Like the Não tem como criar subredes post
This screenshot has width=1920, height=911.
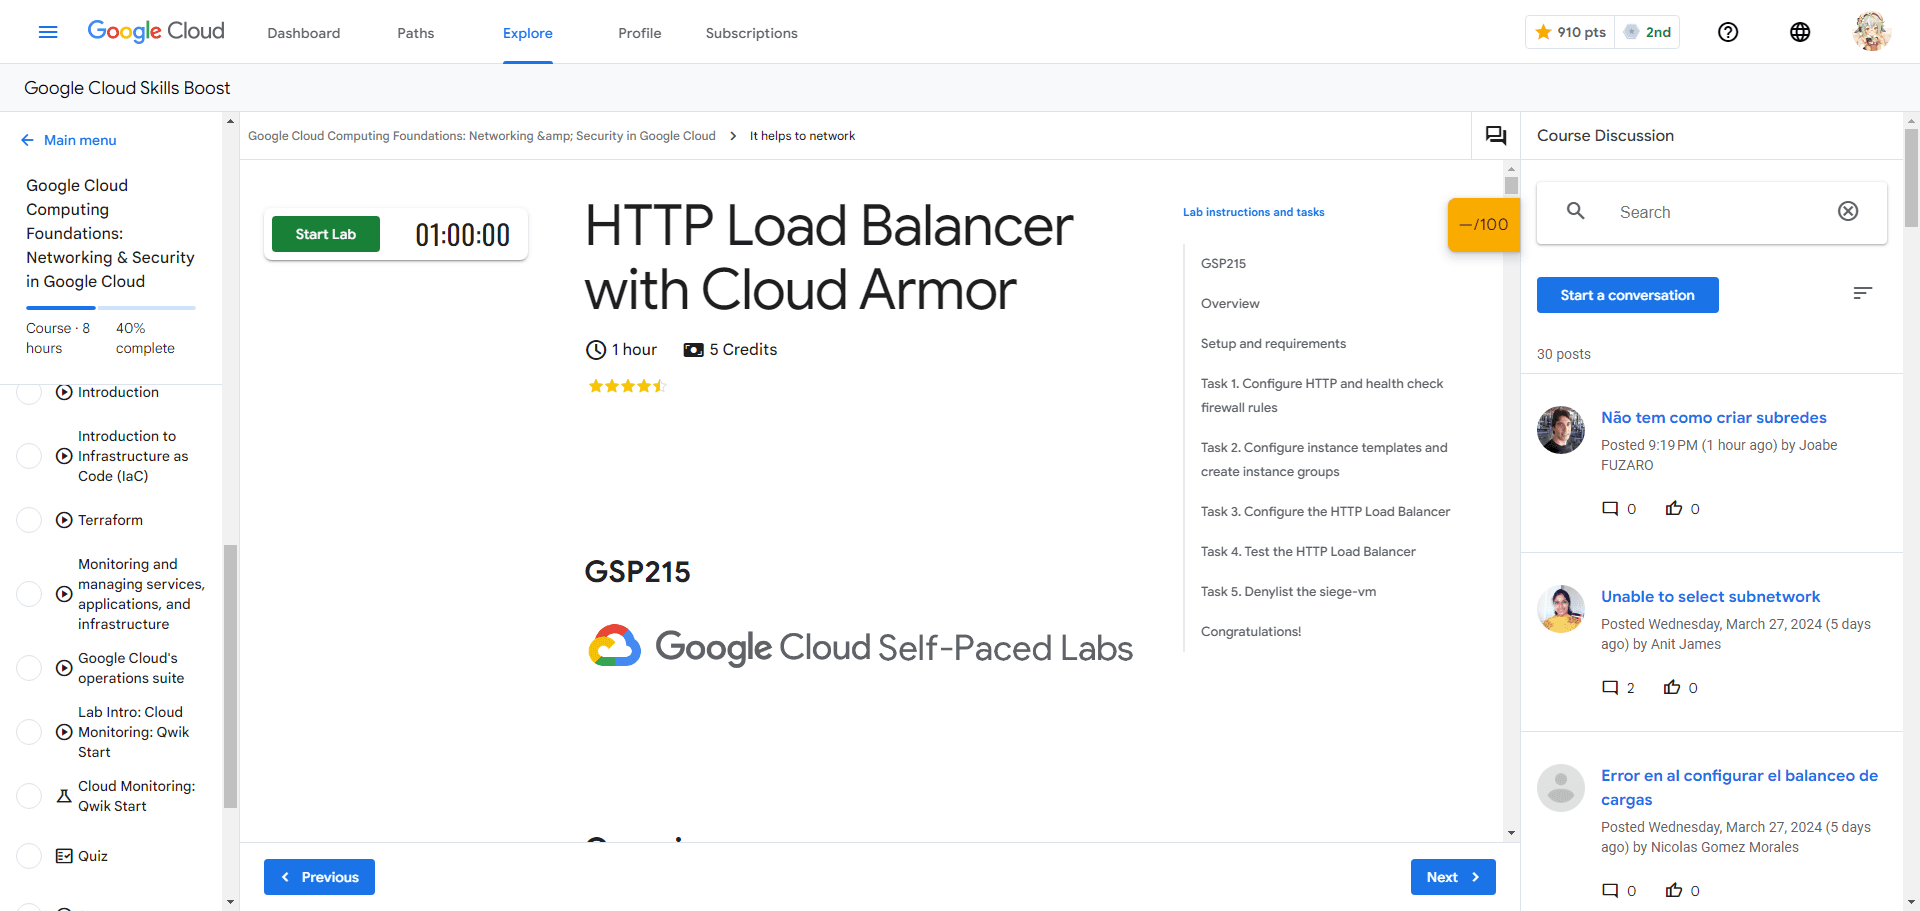1674,508
